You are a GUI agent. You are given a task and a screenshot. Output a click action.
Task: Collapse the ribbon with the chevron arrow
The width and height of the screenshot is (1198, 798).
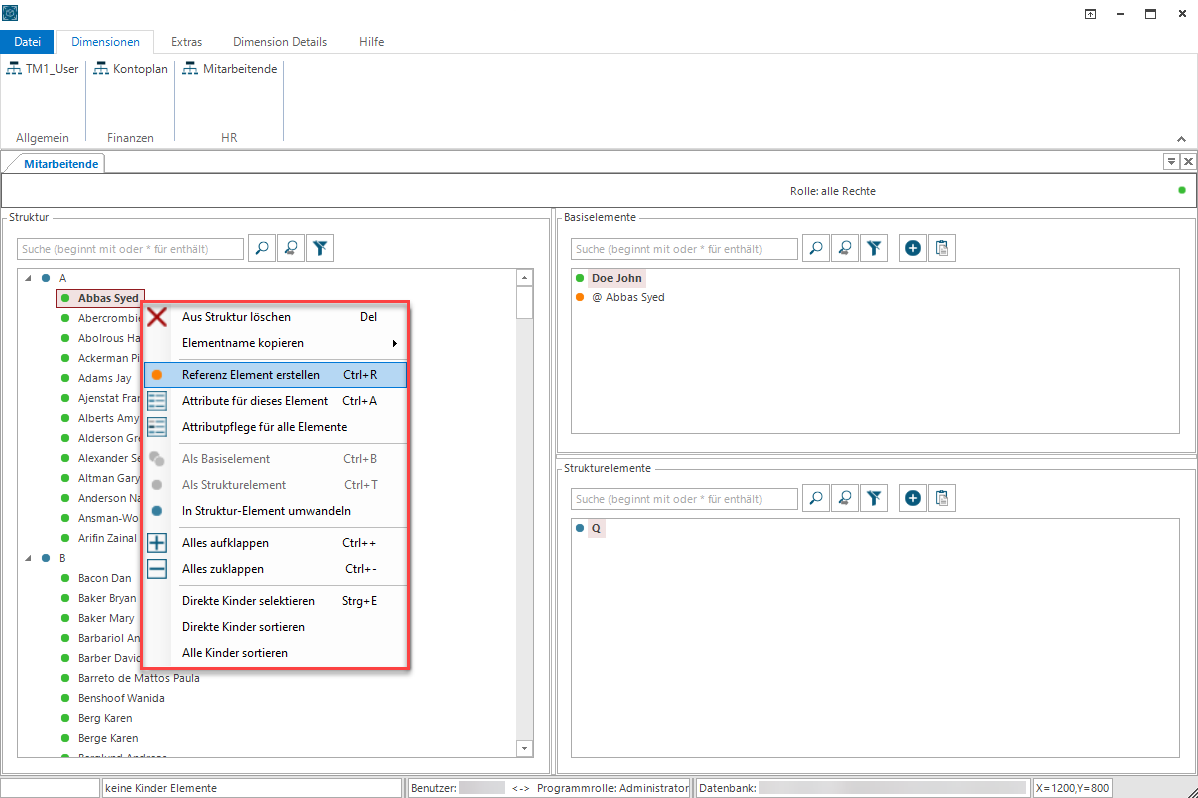(1181, 139)
